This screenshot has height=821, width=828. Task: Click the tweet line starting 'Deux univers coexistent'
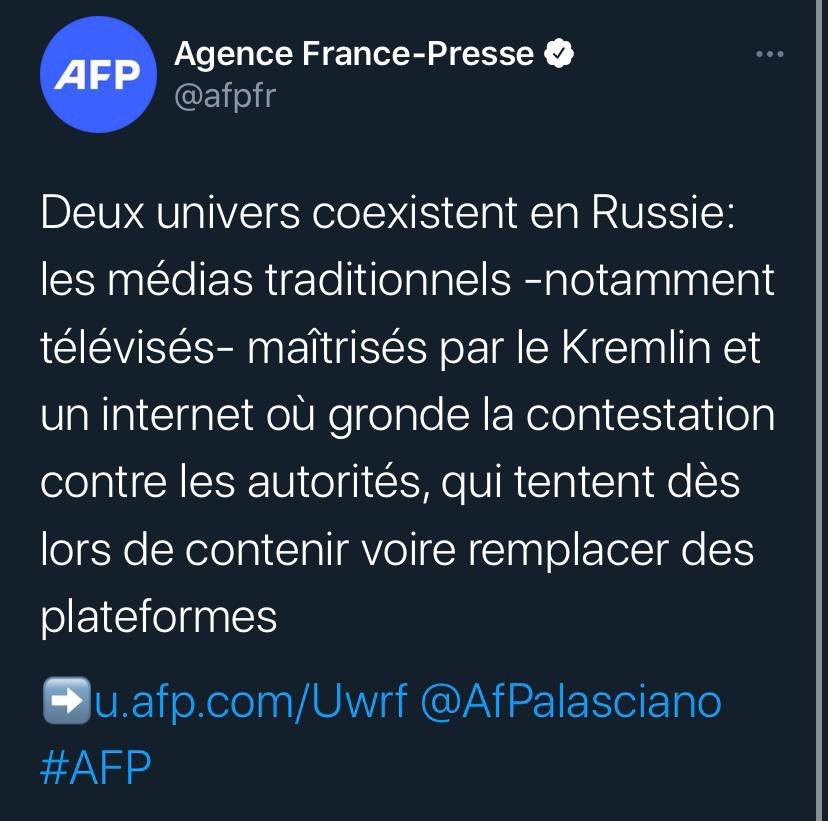pyautogui.click(x=388, y=213)
